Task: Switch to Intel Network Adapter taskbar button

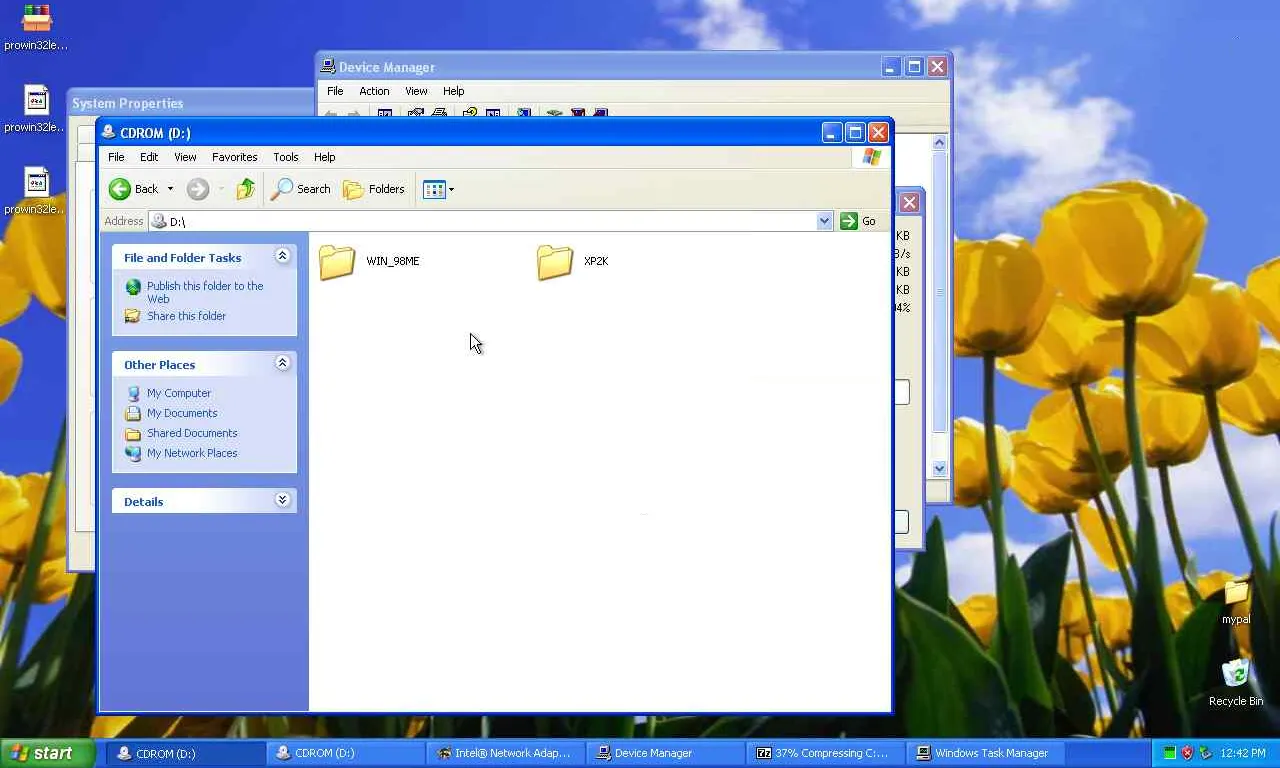Action: (x=506, y=753)
